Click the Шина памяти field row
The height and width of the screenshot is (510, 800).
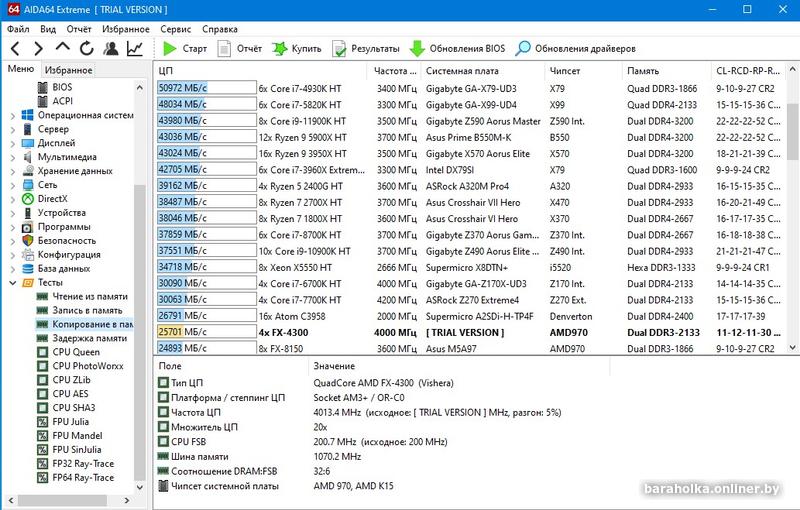383,456
